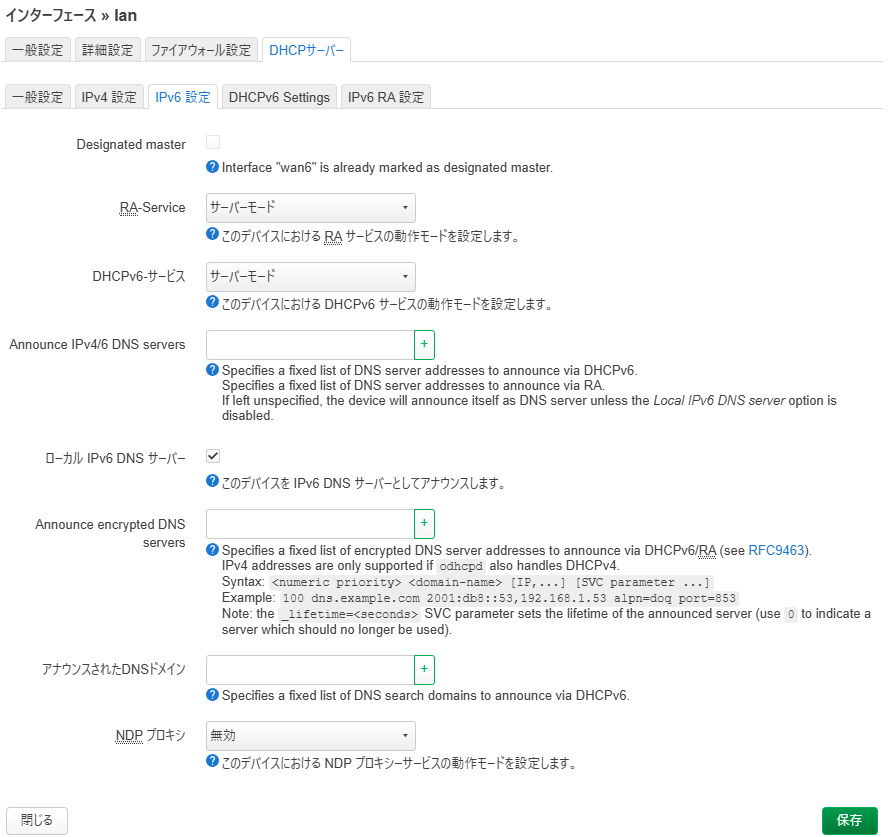Add entry with plus for Announce encrypted DNS servers

(424, 524)
